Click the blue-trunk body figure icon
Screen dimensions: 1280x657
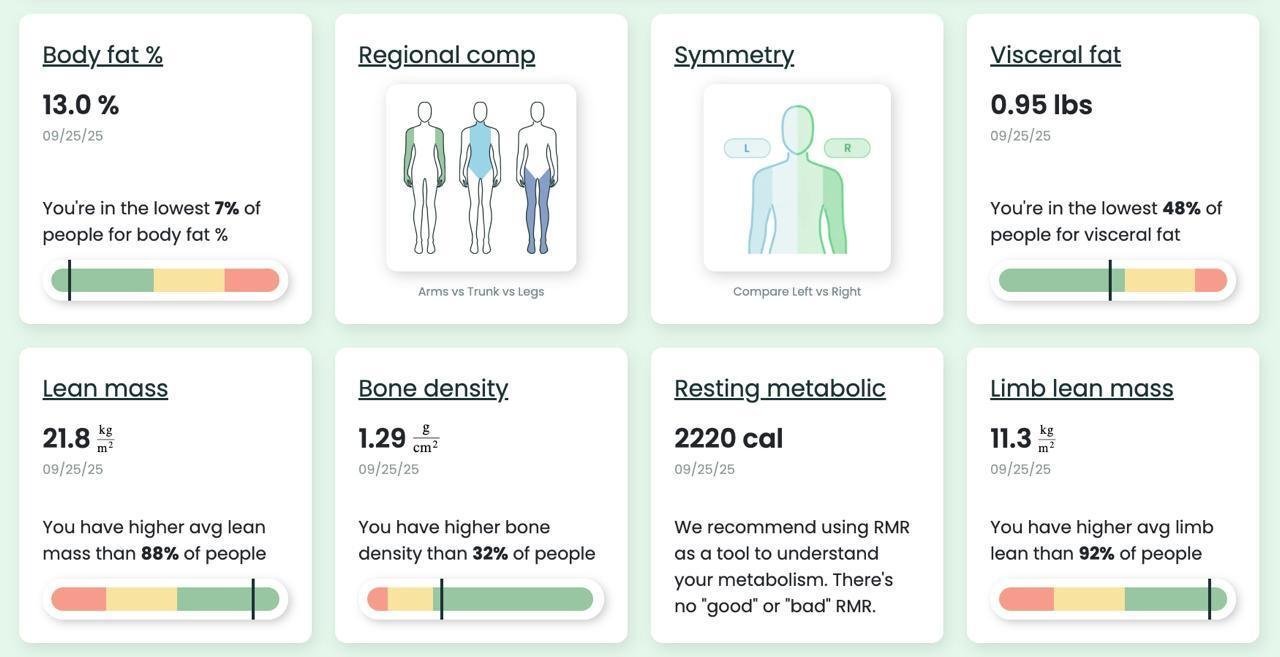[480, 178]
